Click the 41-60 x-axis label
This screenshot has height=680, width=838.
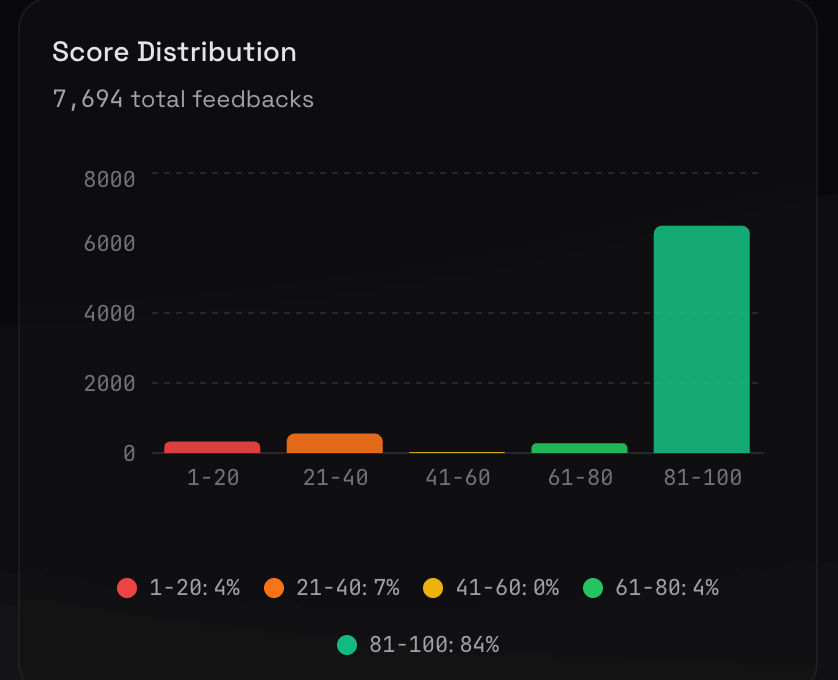tap(457, 478)
